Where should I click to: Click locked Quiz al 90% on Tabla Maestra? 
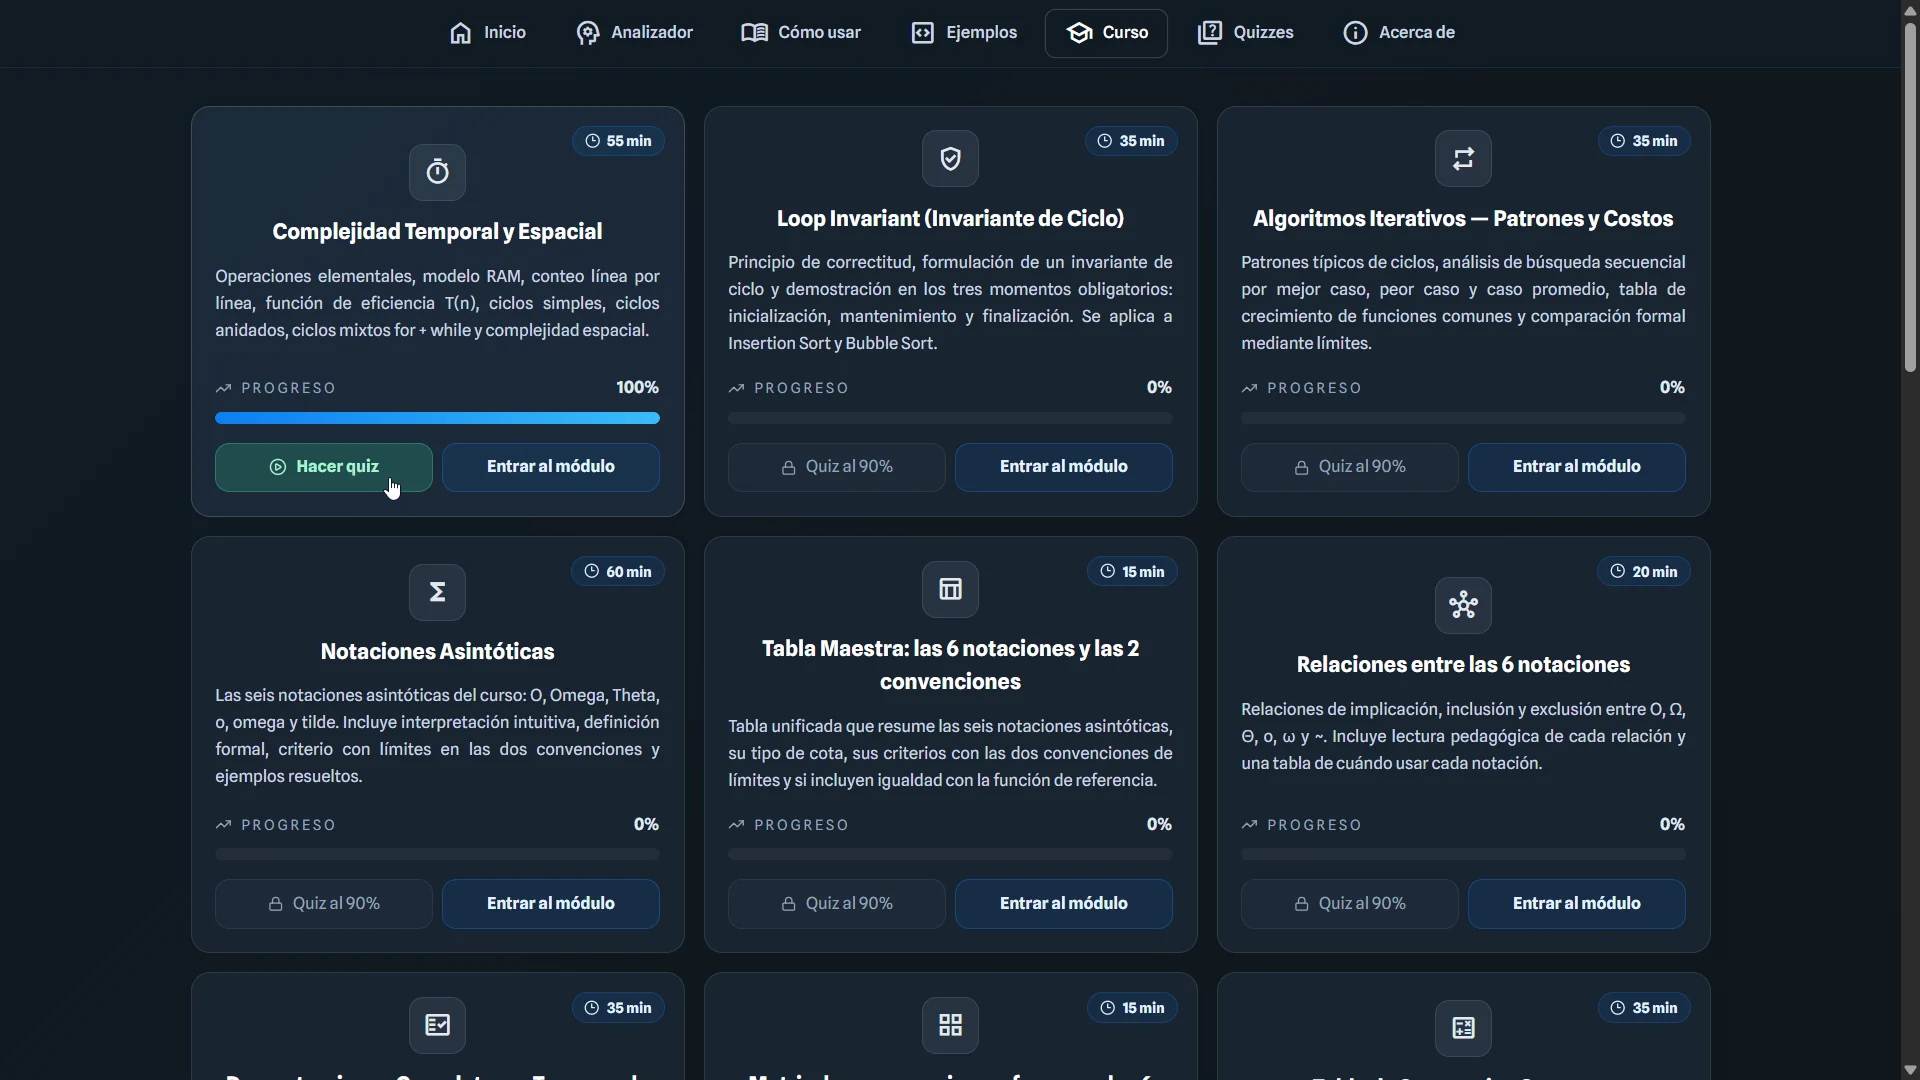[x=837, y=904]
